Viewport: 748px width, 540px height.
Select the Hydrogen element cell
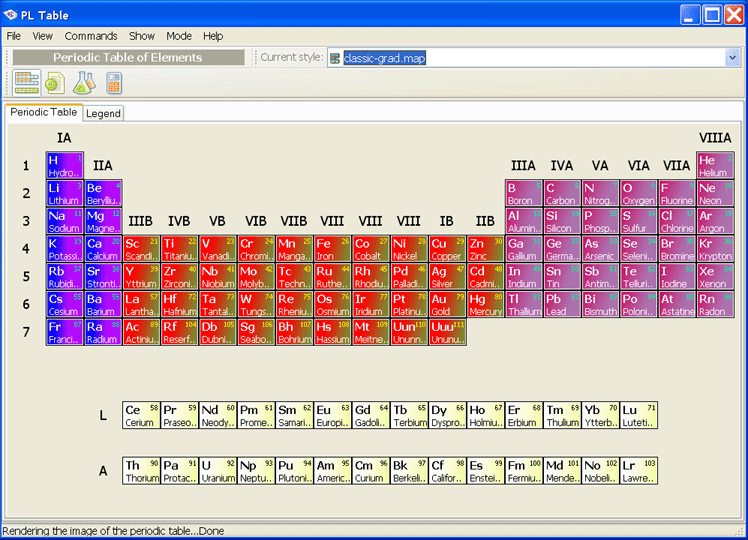click(x=64, y=166)
